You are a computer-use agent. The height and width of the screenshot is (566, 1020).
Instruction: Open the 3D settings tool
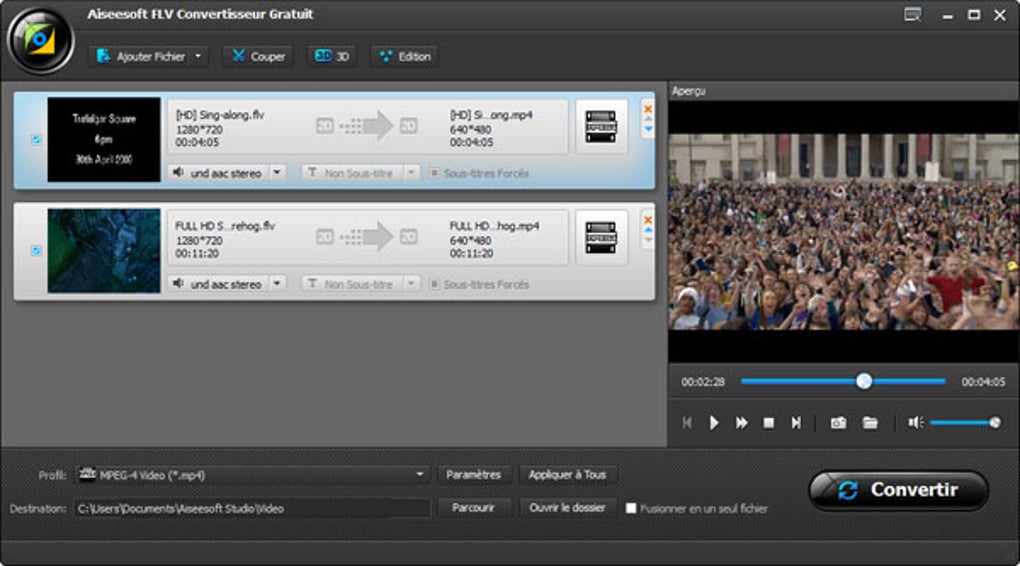332,57
